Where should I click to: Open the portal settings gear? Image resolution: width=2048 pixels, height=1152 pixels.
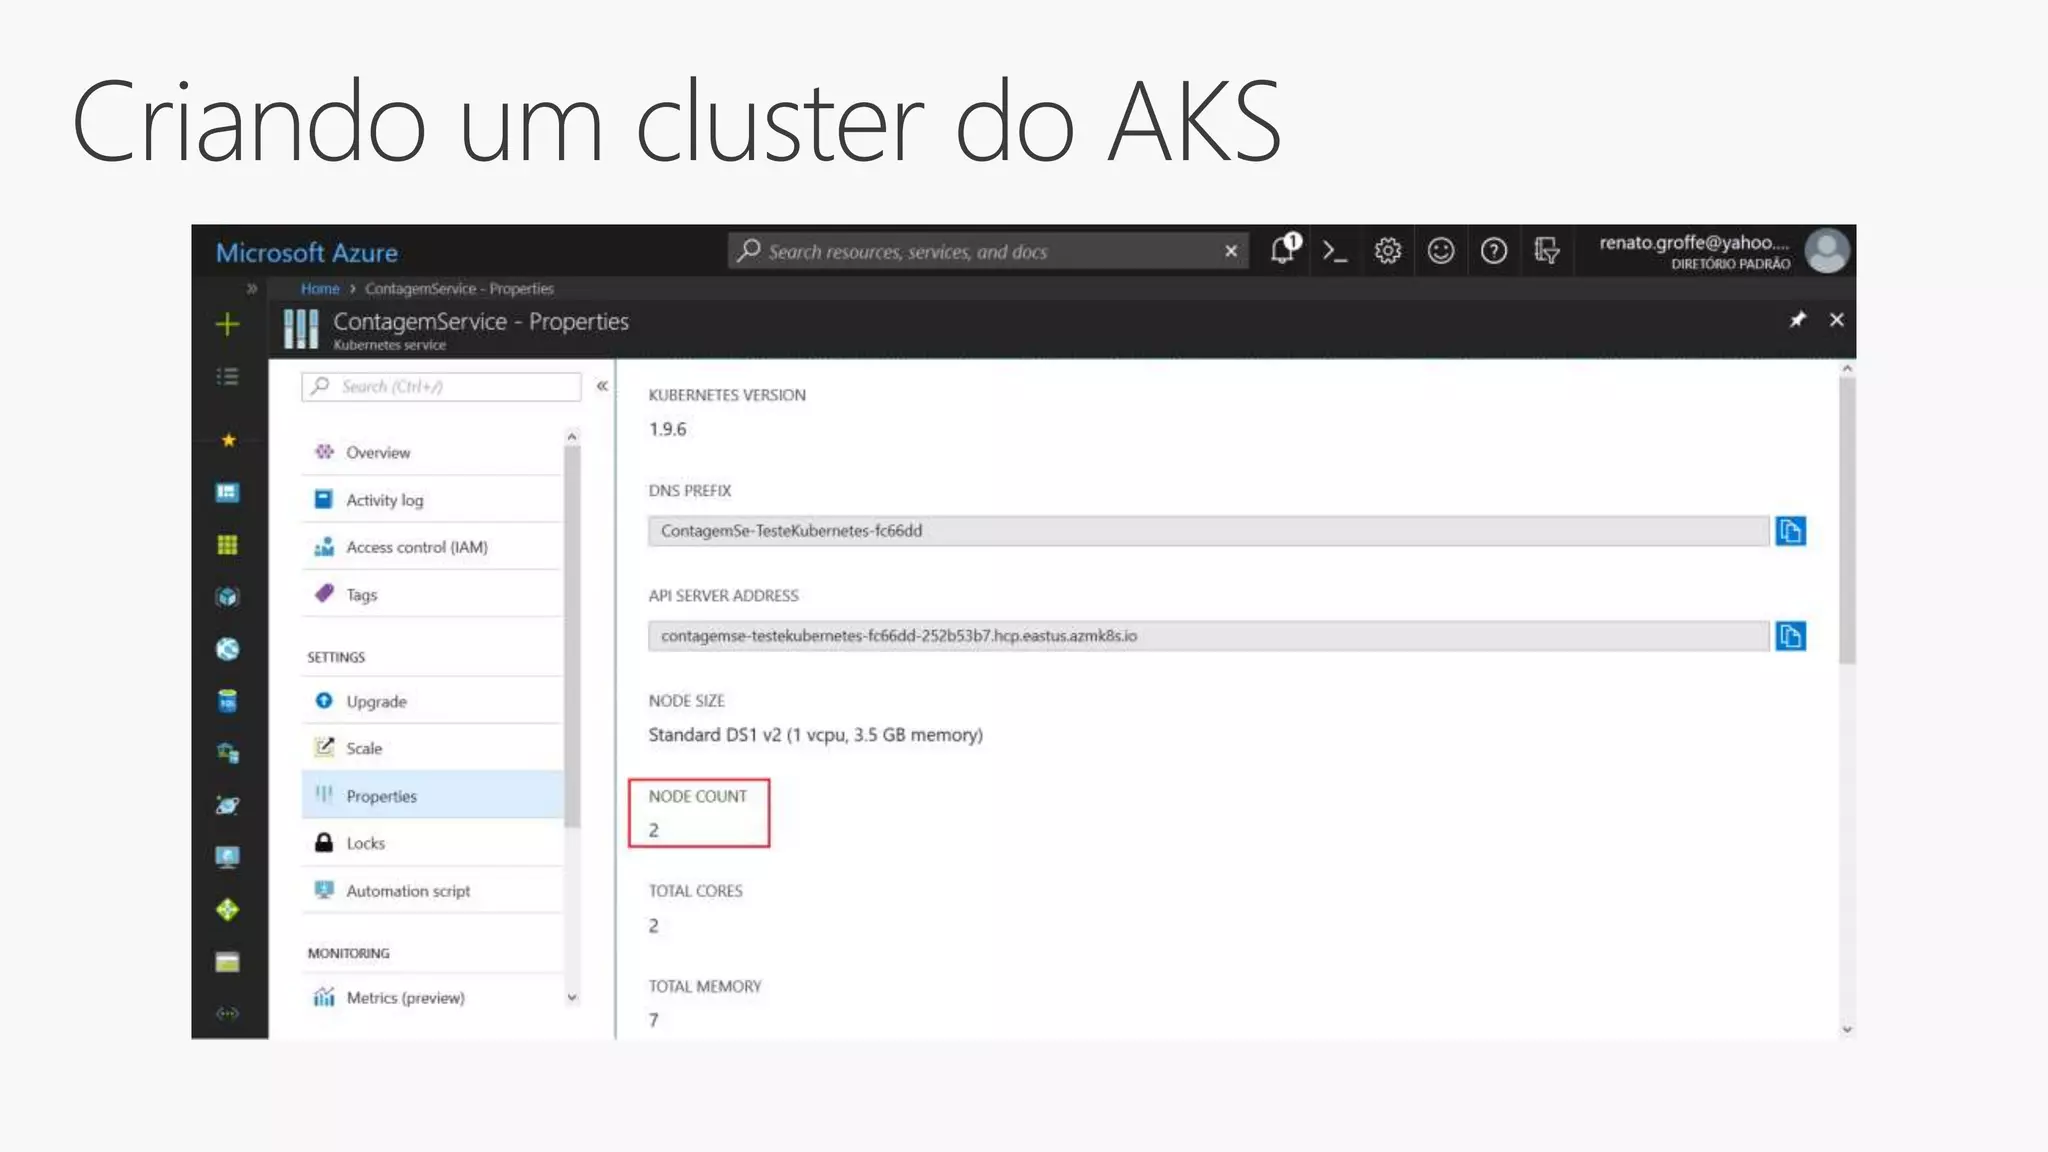[x=1387, y=251]
